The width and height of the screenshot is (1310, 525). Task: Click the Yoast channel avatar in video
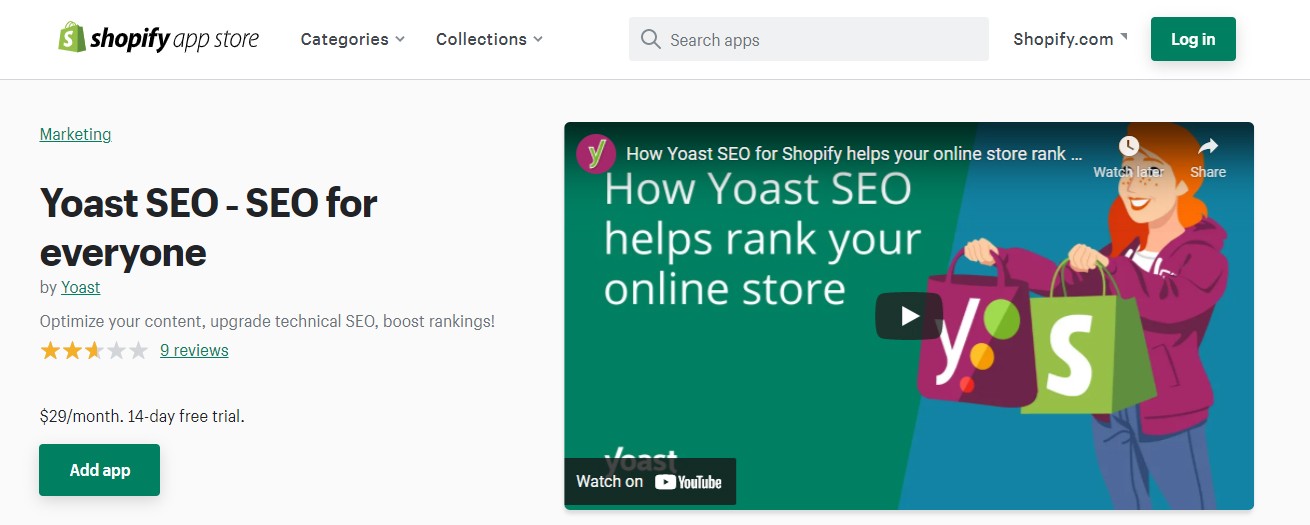(596, 154)
